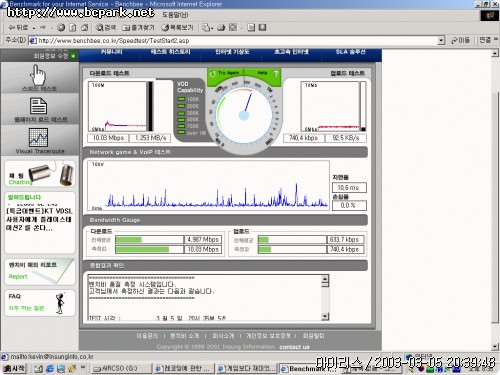Click the 0.0 % loss value

pos(349,206)
